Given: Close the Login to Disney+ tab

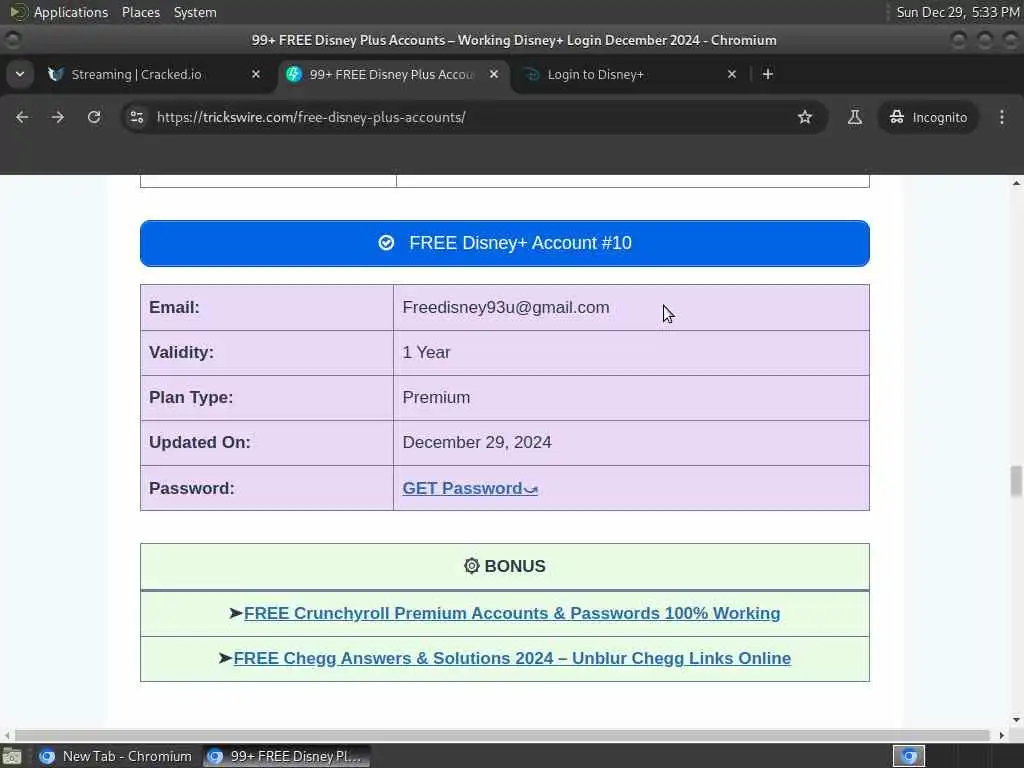Looking at the screenshot, I should click(x=732, y=74).
